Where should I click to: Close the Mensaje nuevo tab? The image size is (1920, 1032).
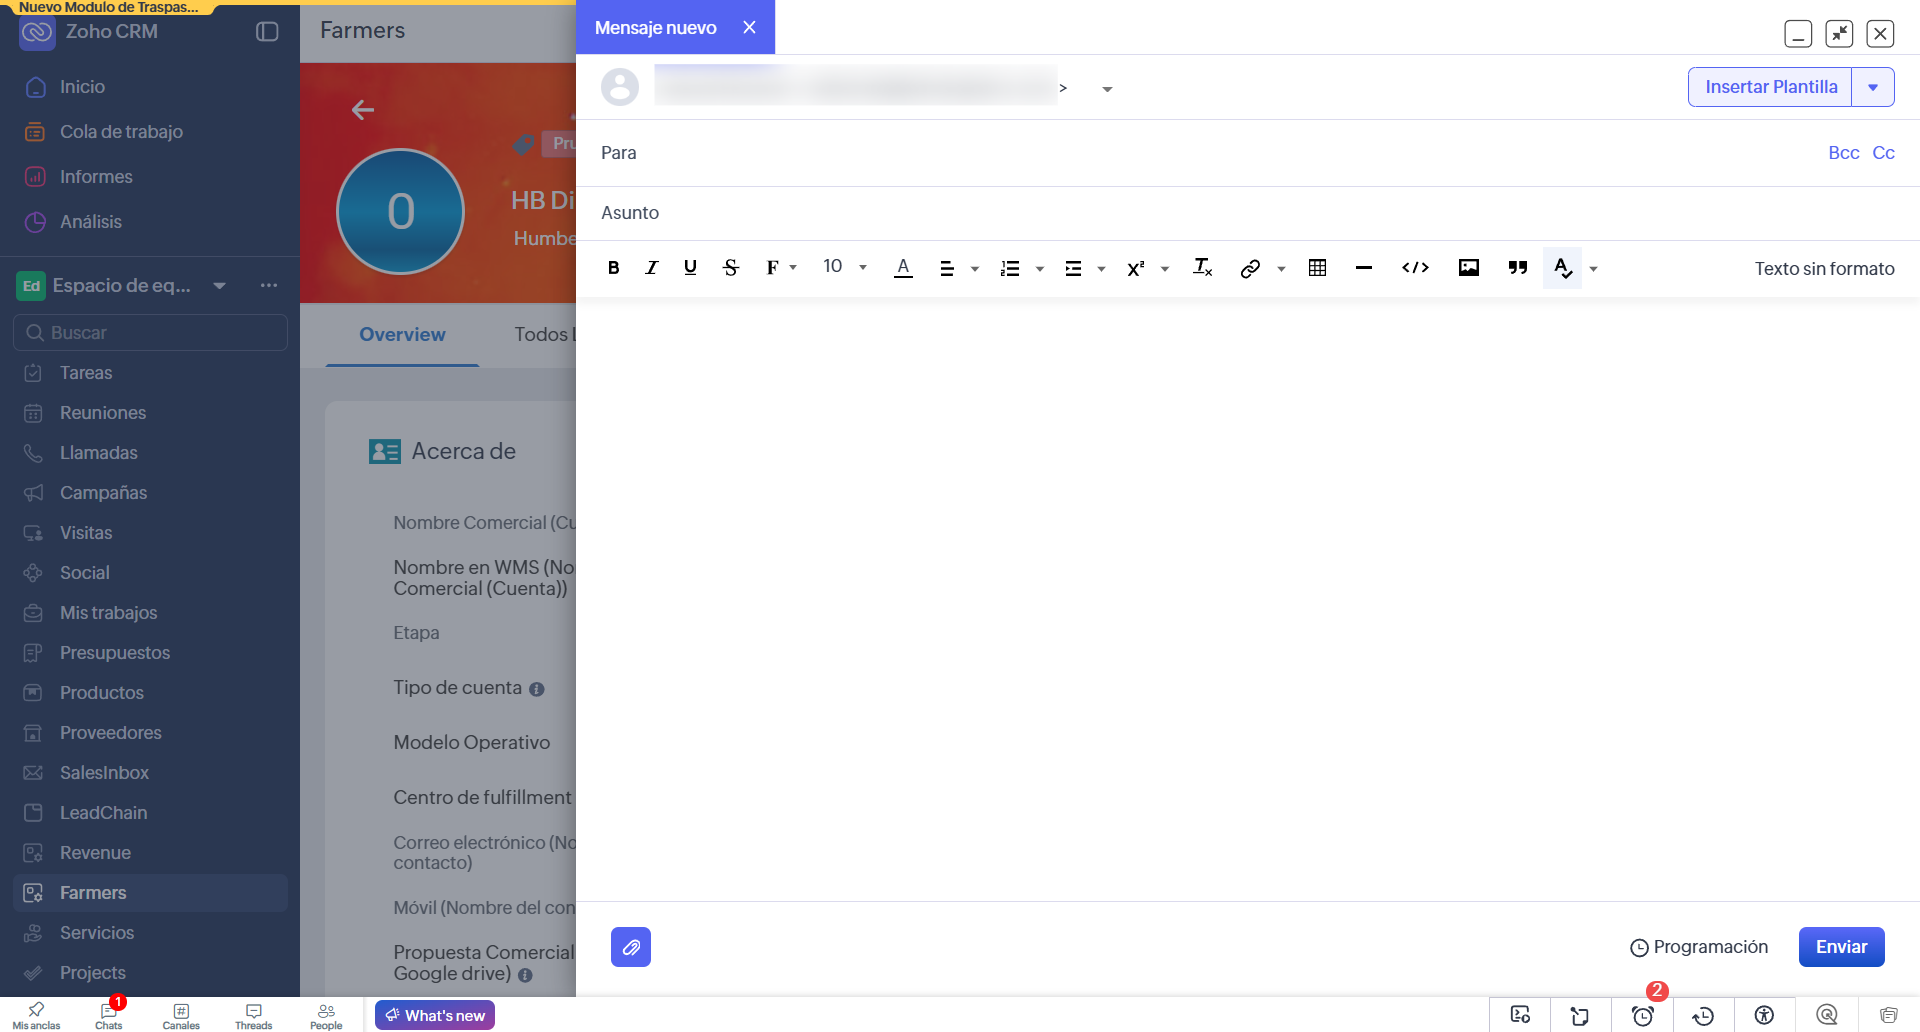coord(749,27)
